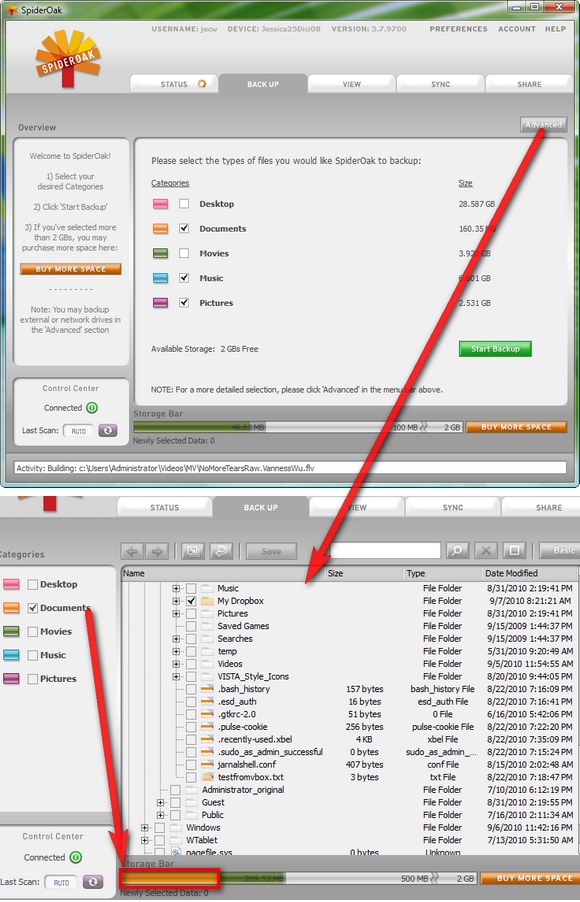The image size is (580, 902).
Task: Switch to the SYNC tab in upper window
Action: 440,84
